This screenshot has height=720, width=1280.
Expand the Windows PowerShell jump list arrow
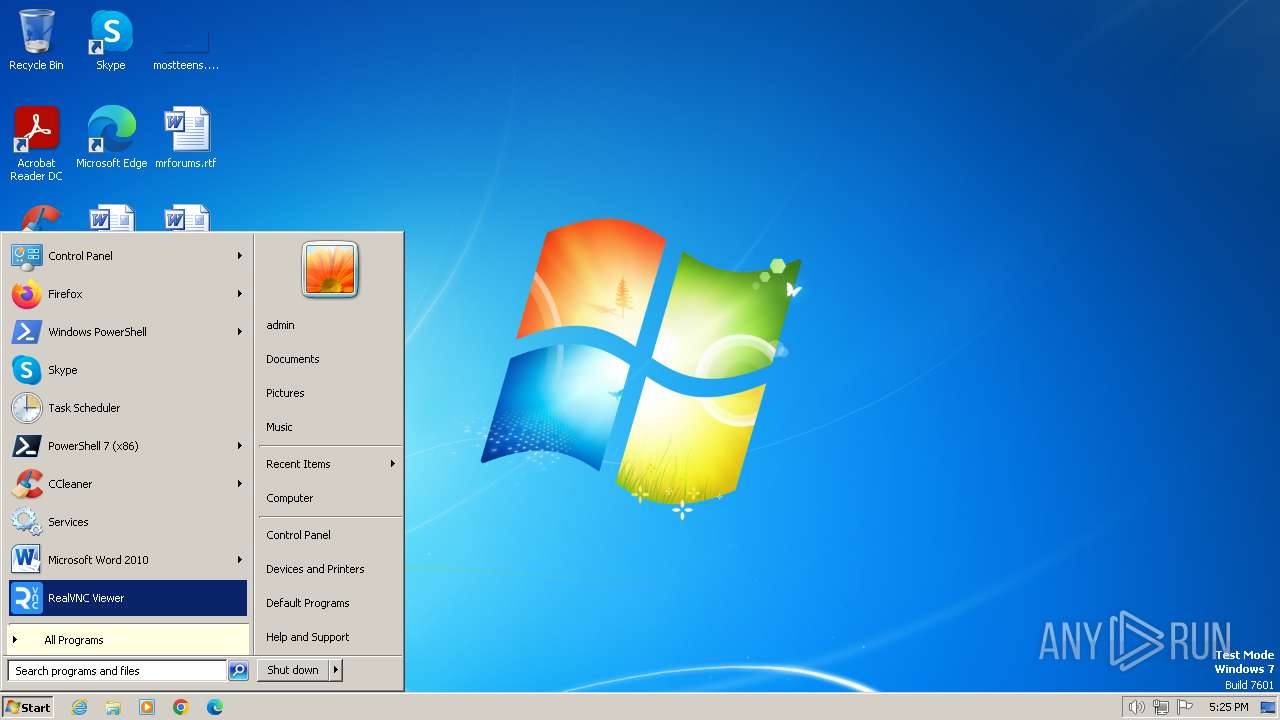(x=240, y=332)
